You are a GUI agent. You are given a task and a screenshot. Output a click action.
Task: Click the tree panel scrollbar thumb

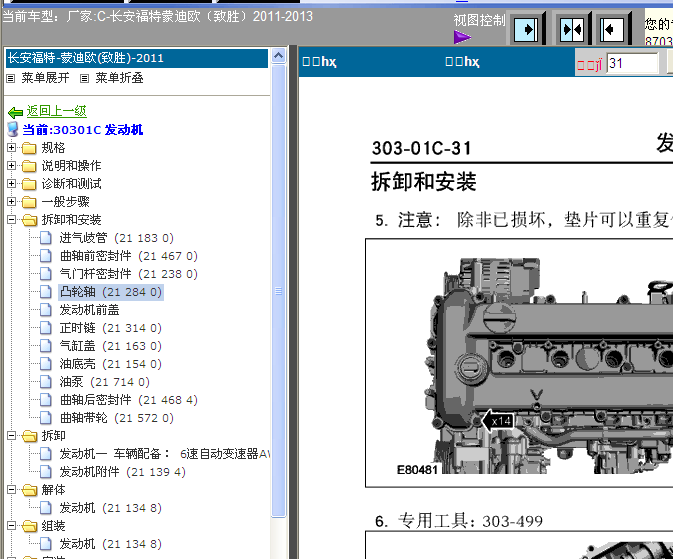point(279,291)
